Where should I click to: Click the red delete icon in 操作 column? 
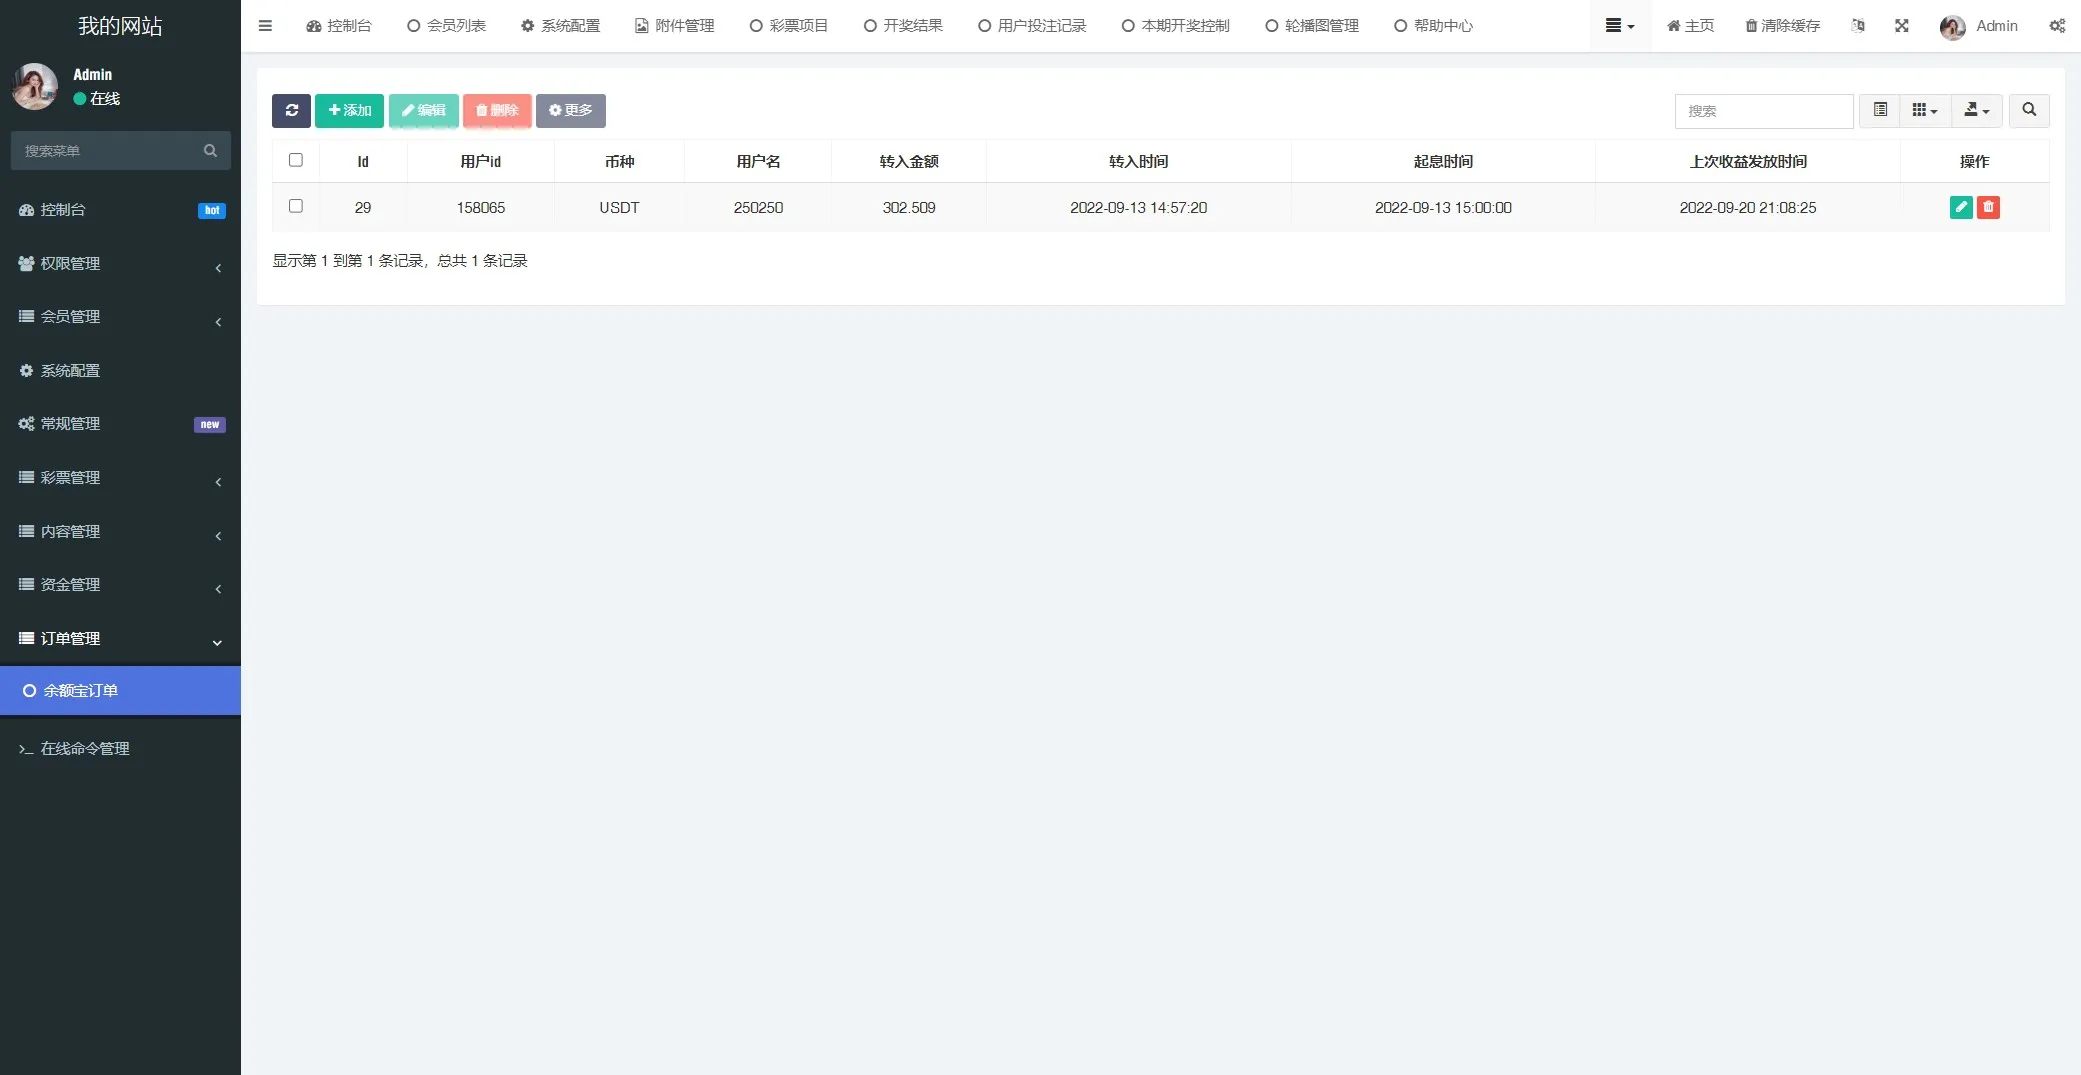[x=1989, y=207]
